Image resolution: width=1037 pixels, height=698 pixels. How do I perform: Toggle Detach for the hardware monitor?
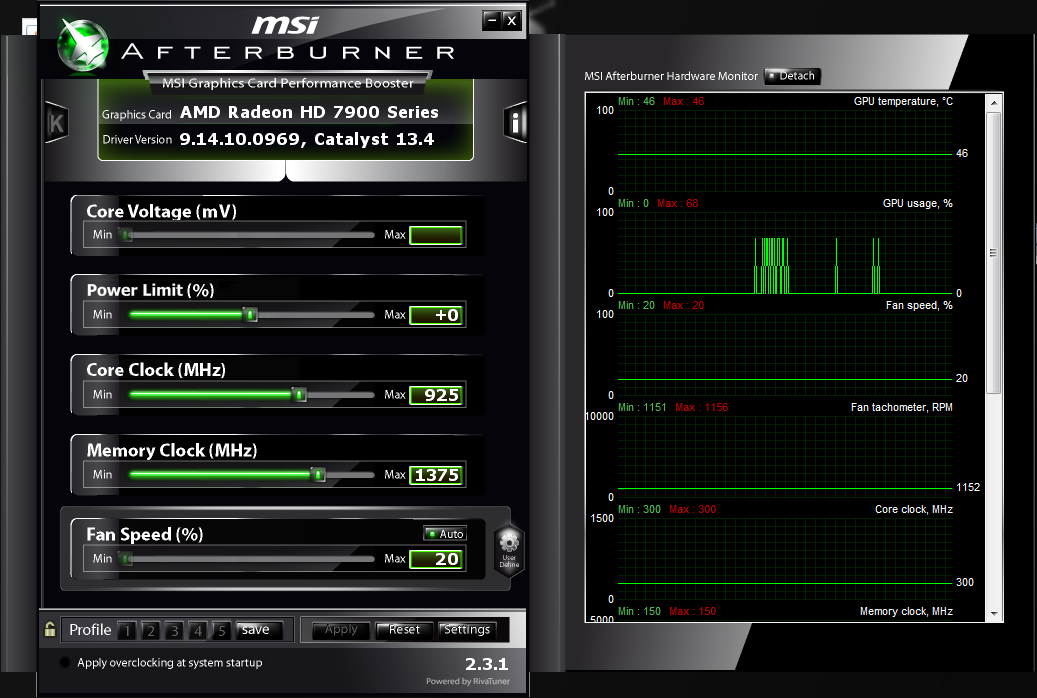click(x=792, y=76)
